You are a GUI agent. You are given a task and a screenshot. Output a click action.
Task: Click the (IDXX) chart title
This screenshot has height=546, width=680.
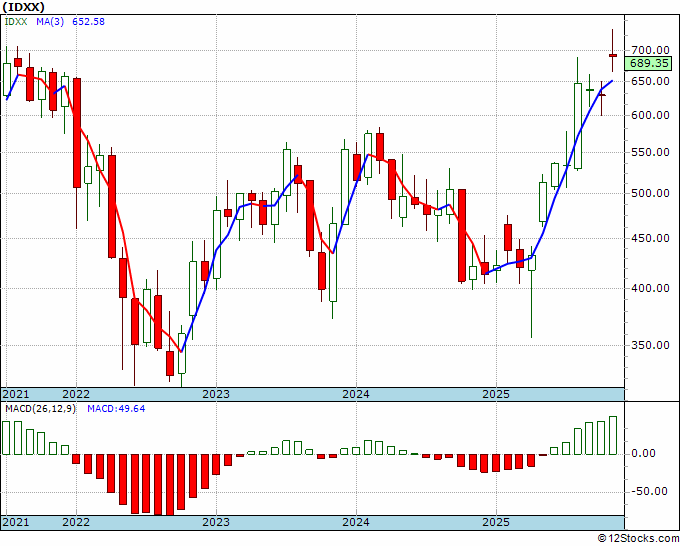click(23, 7)
